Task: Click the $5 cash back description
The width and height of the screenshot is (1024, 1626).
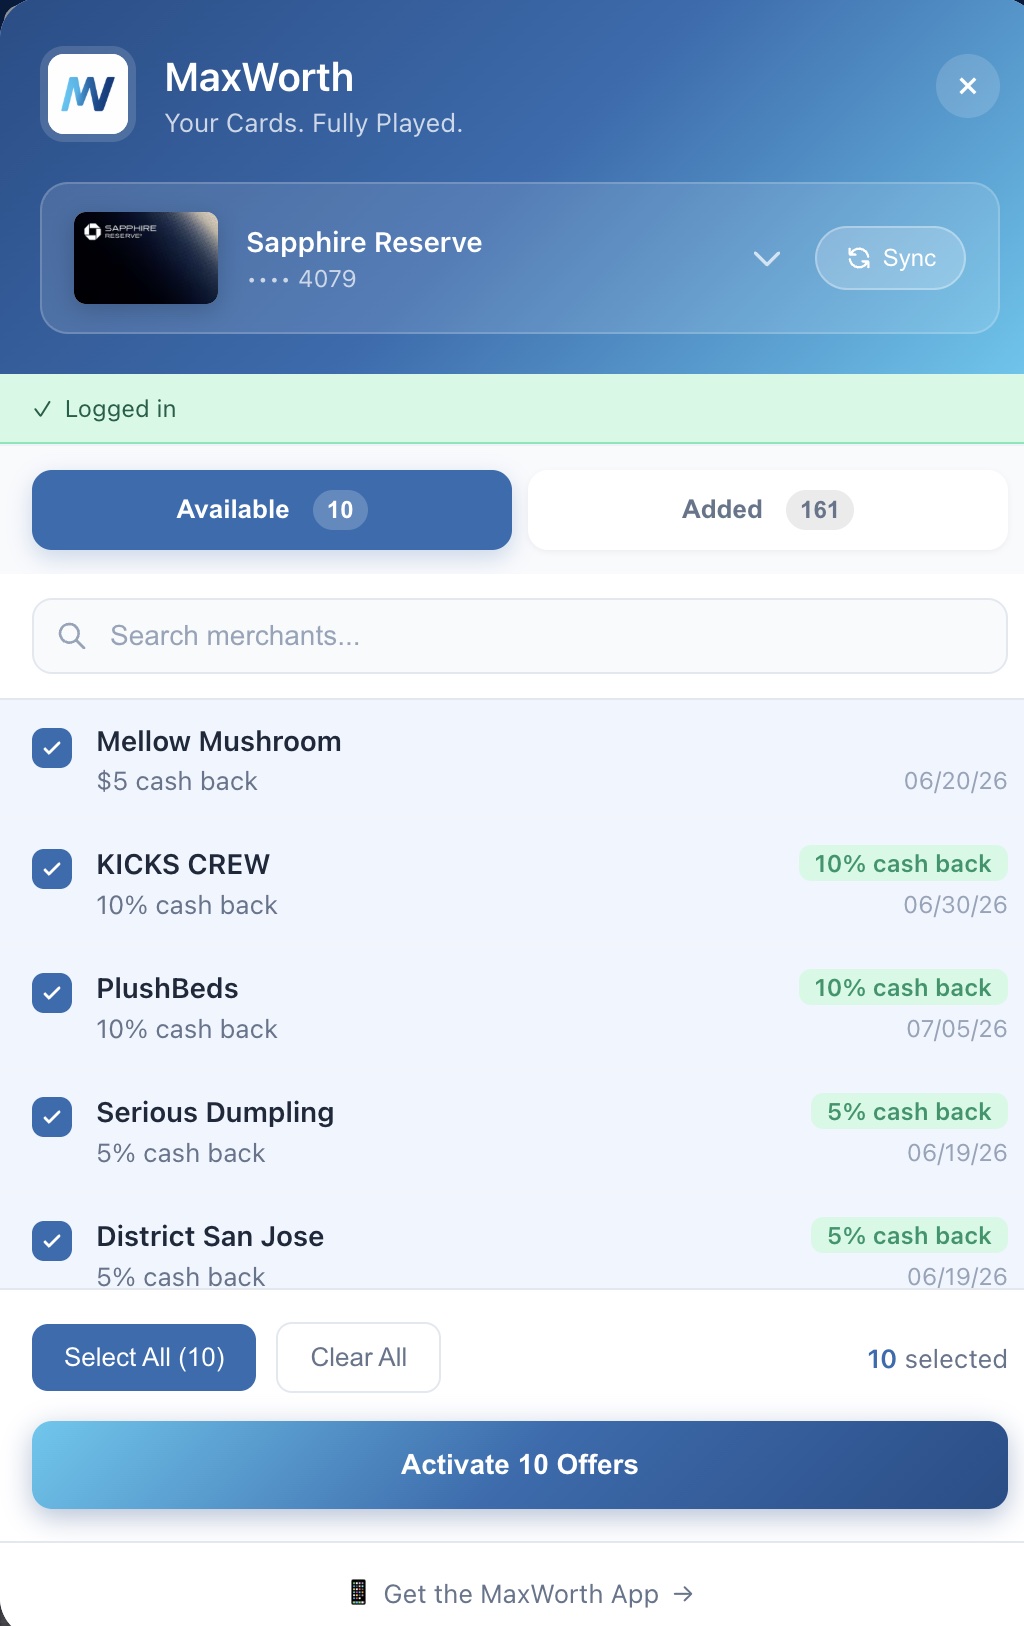Action: 177,781
